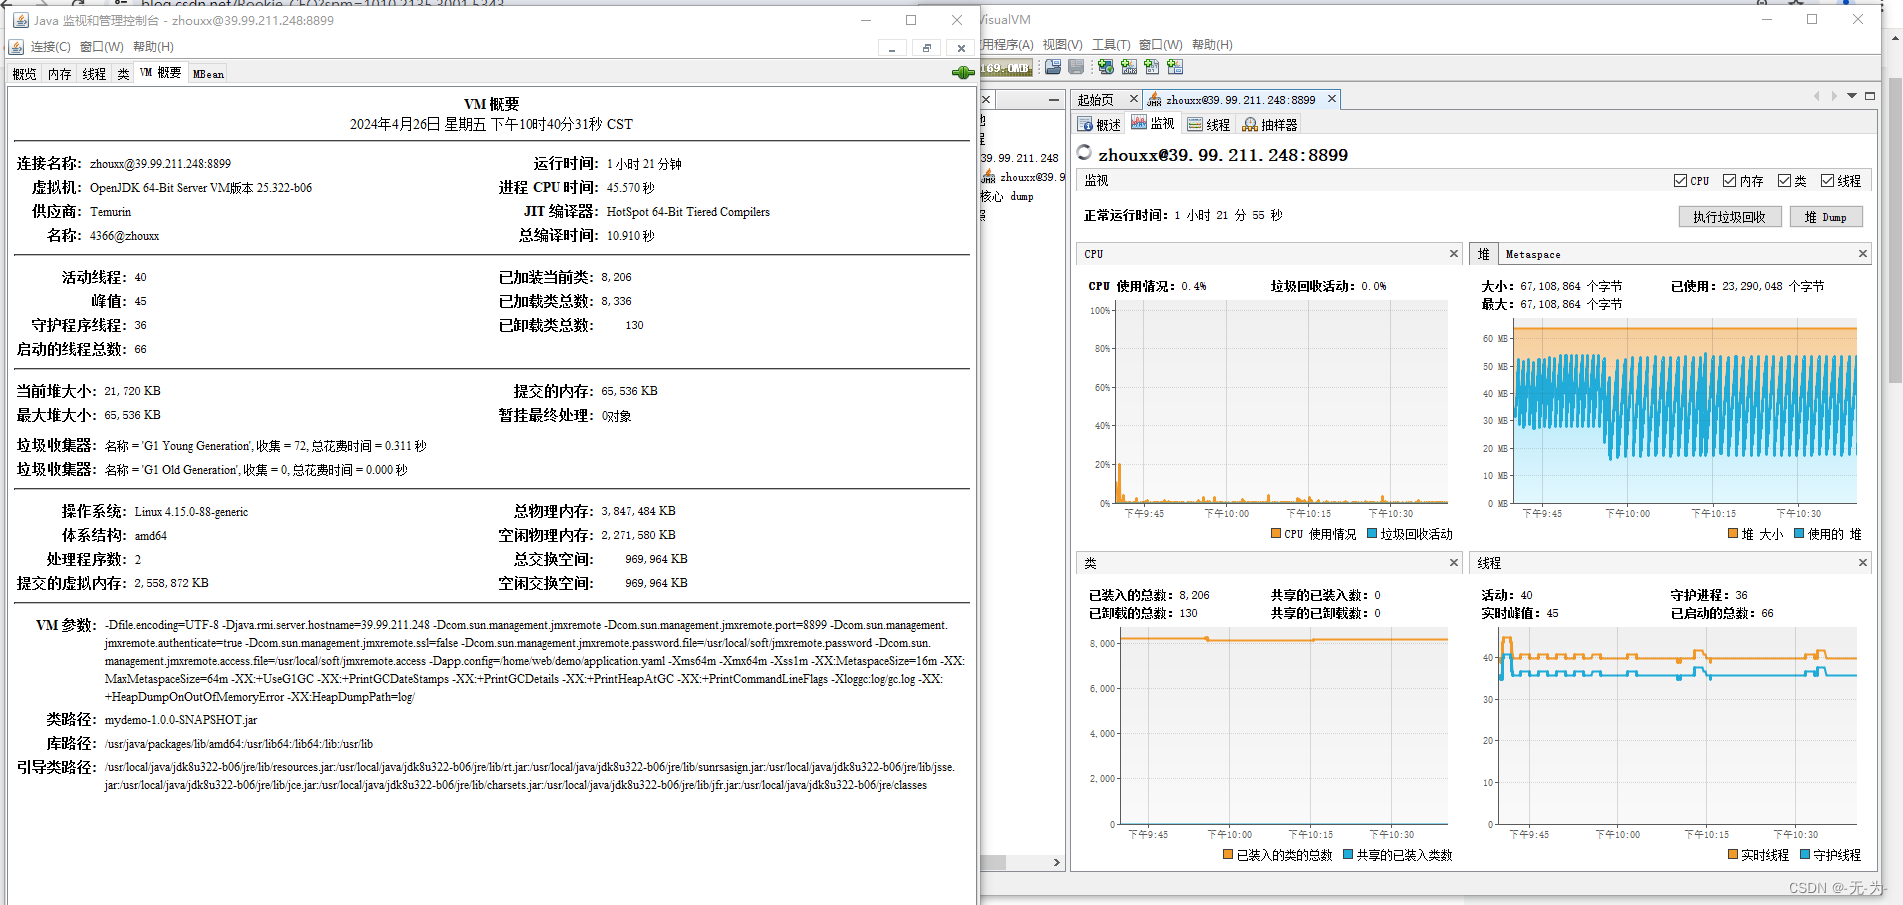Close the CPU chart panel
The width and height of the screenshot is (1903, 905).
1453,254
